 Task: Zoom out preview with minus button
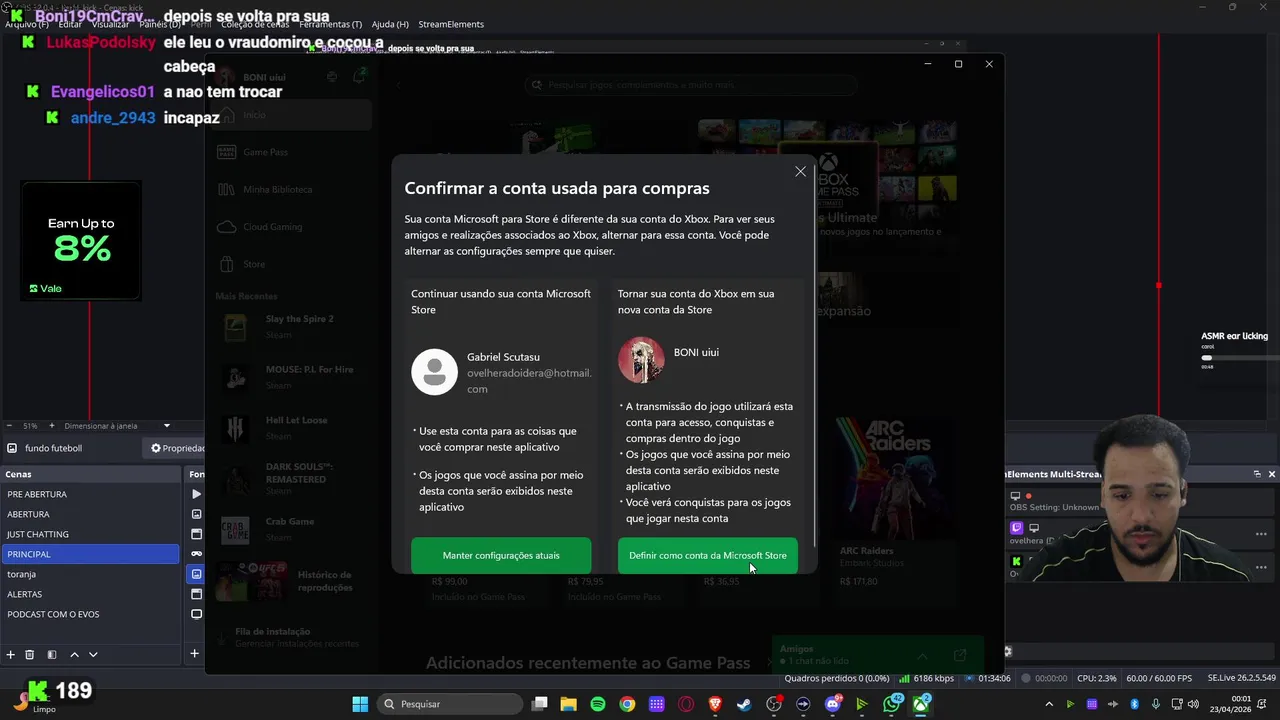click(x=9, y=426)
